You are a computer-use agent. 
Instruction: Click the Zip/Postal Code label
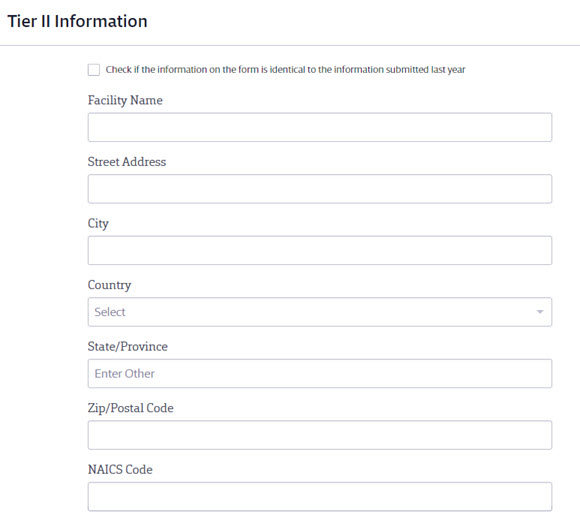(131, 408)
